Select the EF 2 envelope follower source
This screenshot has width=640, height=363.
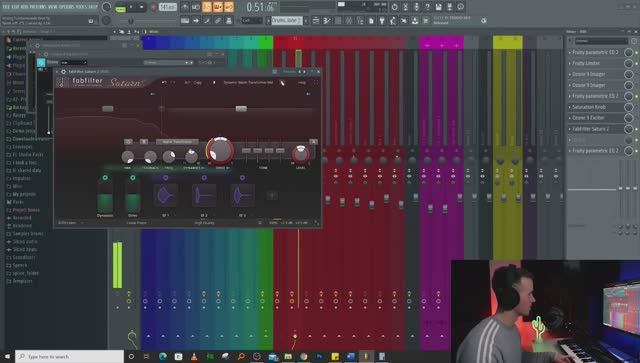tap(204, 195)
